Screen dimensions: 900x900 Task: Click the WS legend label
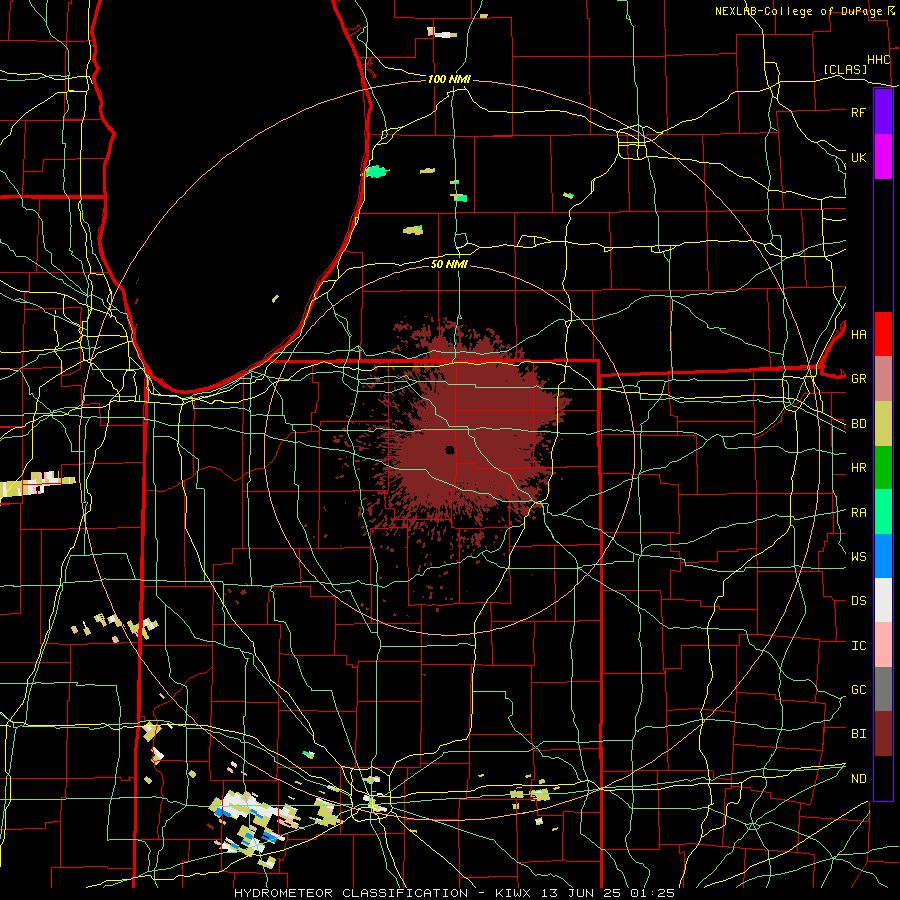858,556
